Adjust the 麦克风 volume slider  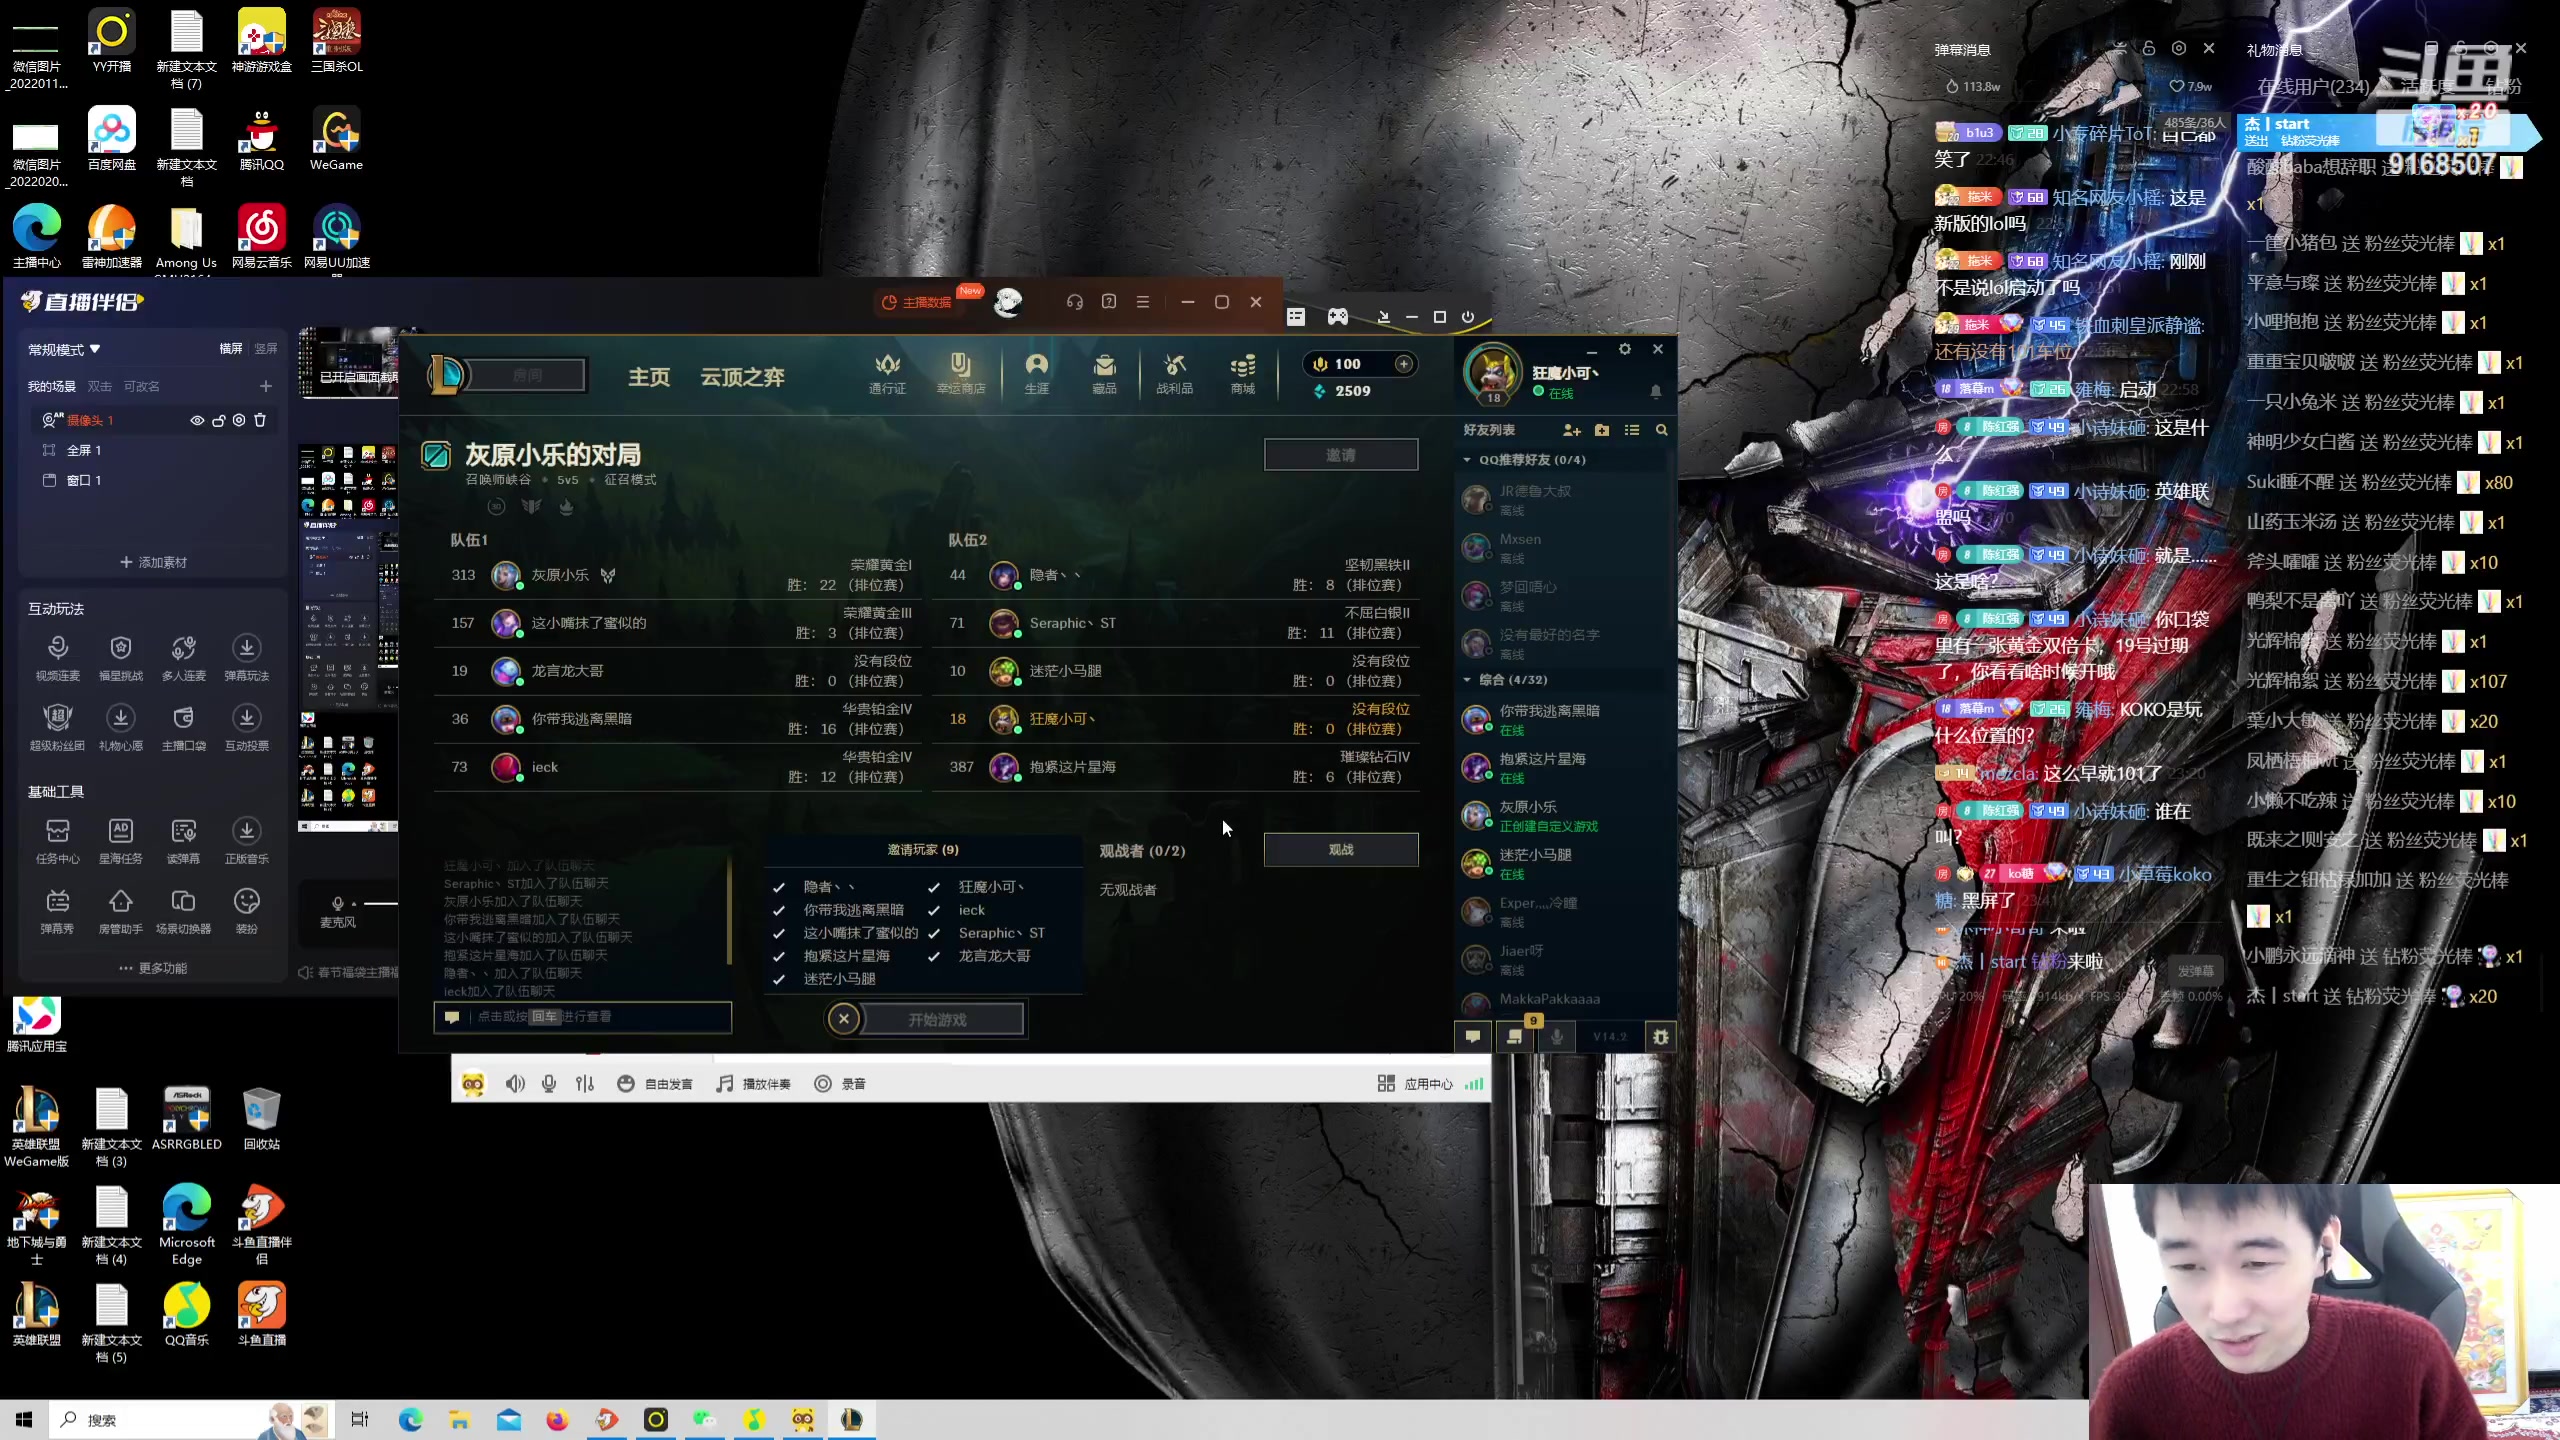(x=380, y=903)
